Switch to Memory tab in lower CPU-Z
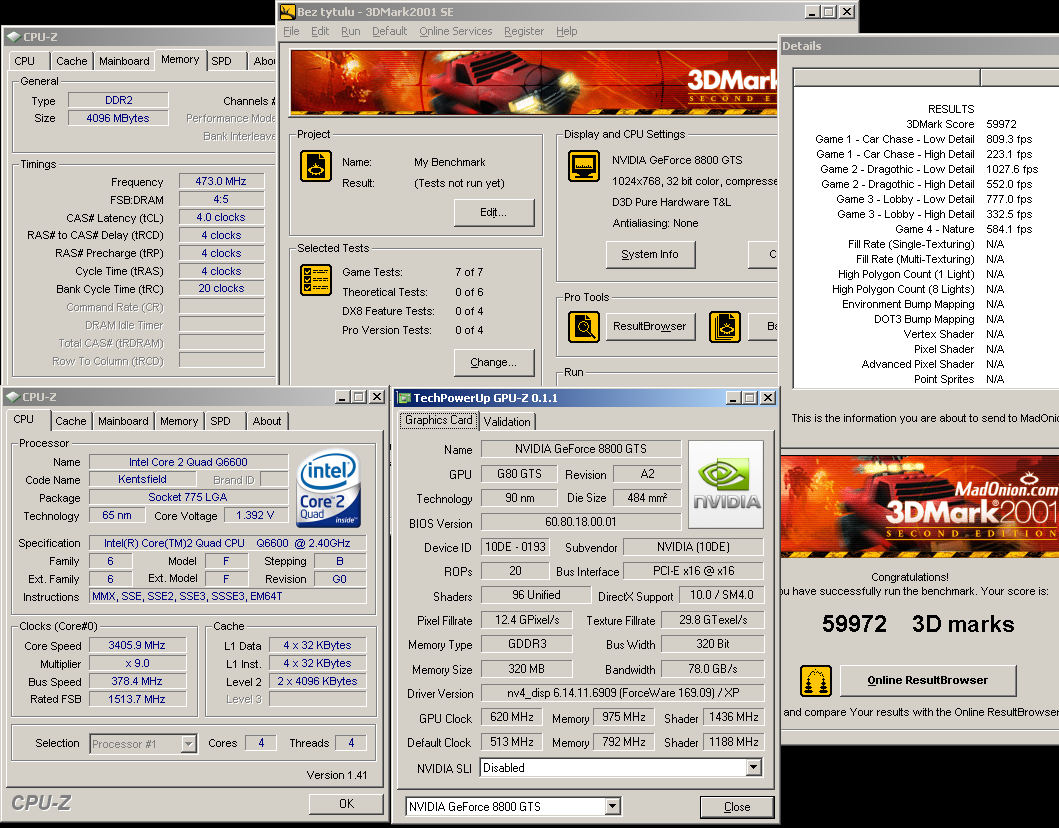 pyautogui.click(x=179, y=421)
